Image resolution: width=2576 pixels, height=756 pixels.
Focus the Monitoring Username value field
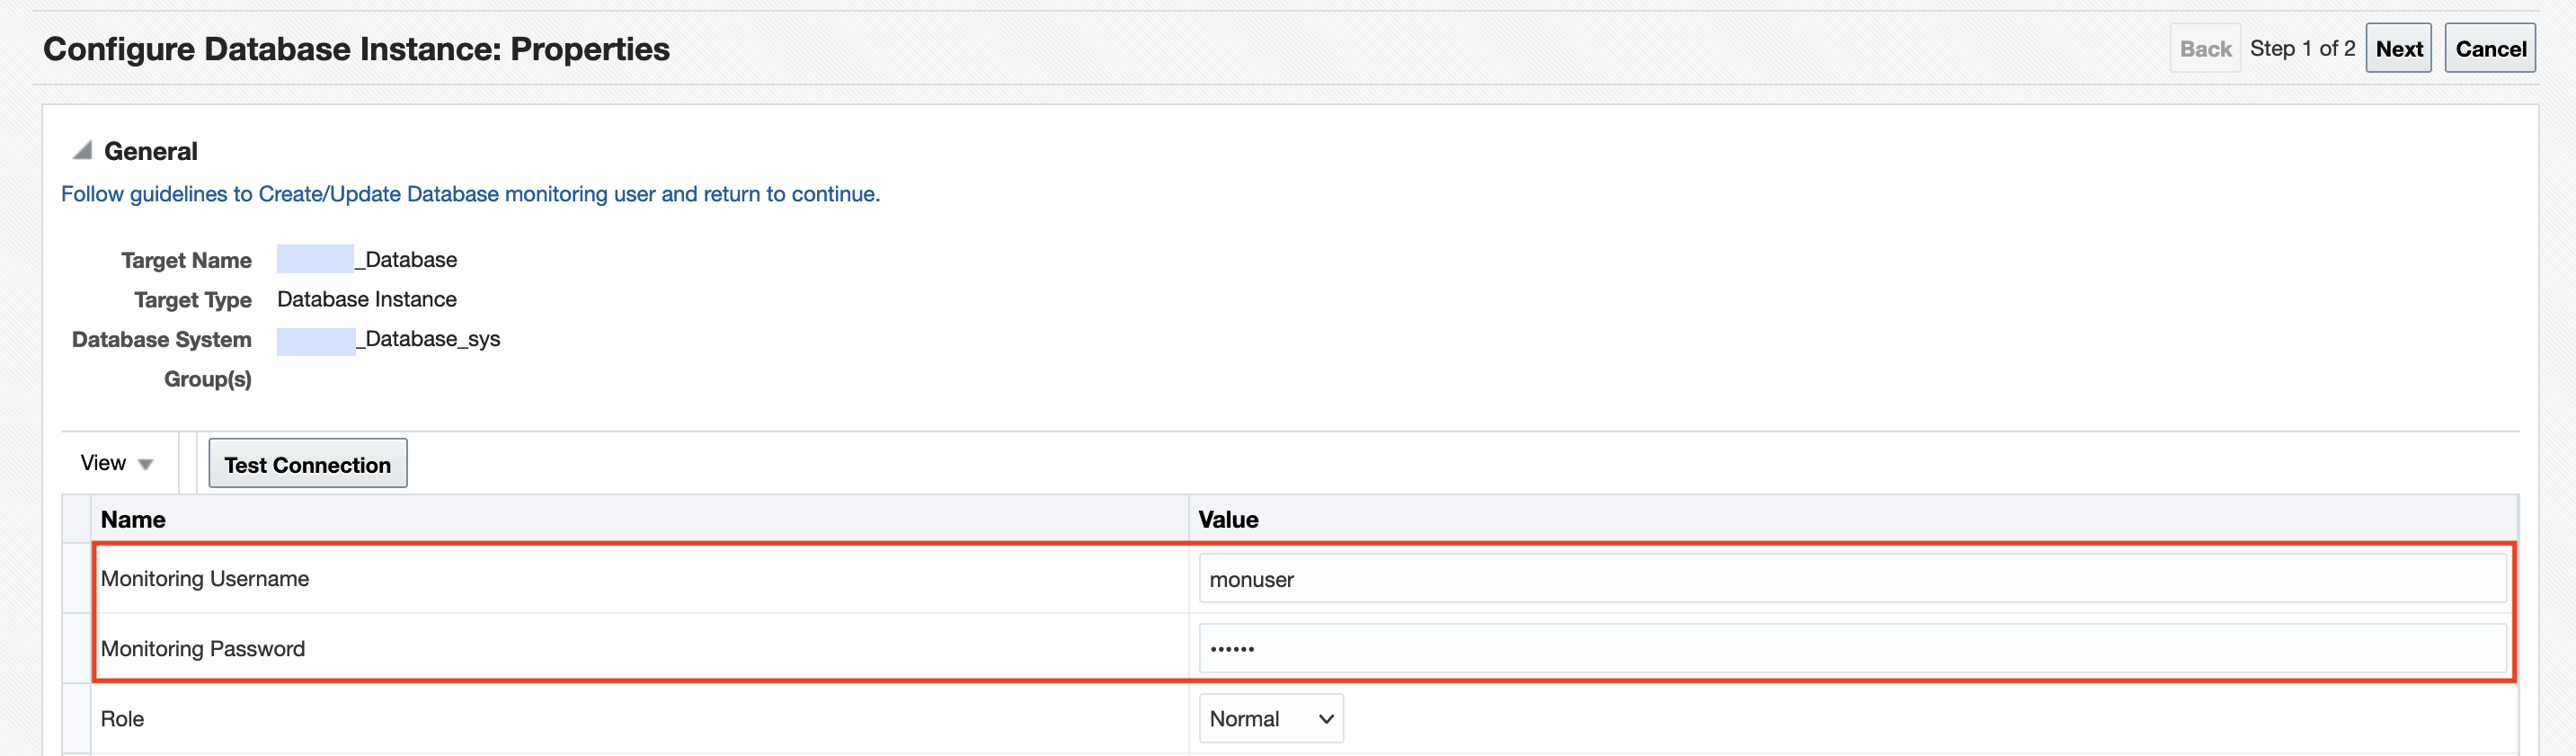point(1851,579)
